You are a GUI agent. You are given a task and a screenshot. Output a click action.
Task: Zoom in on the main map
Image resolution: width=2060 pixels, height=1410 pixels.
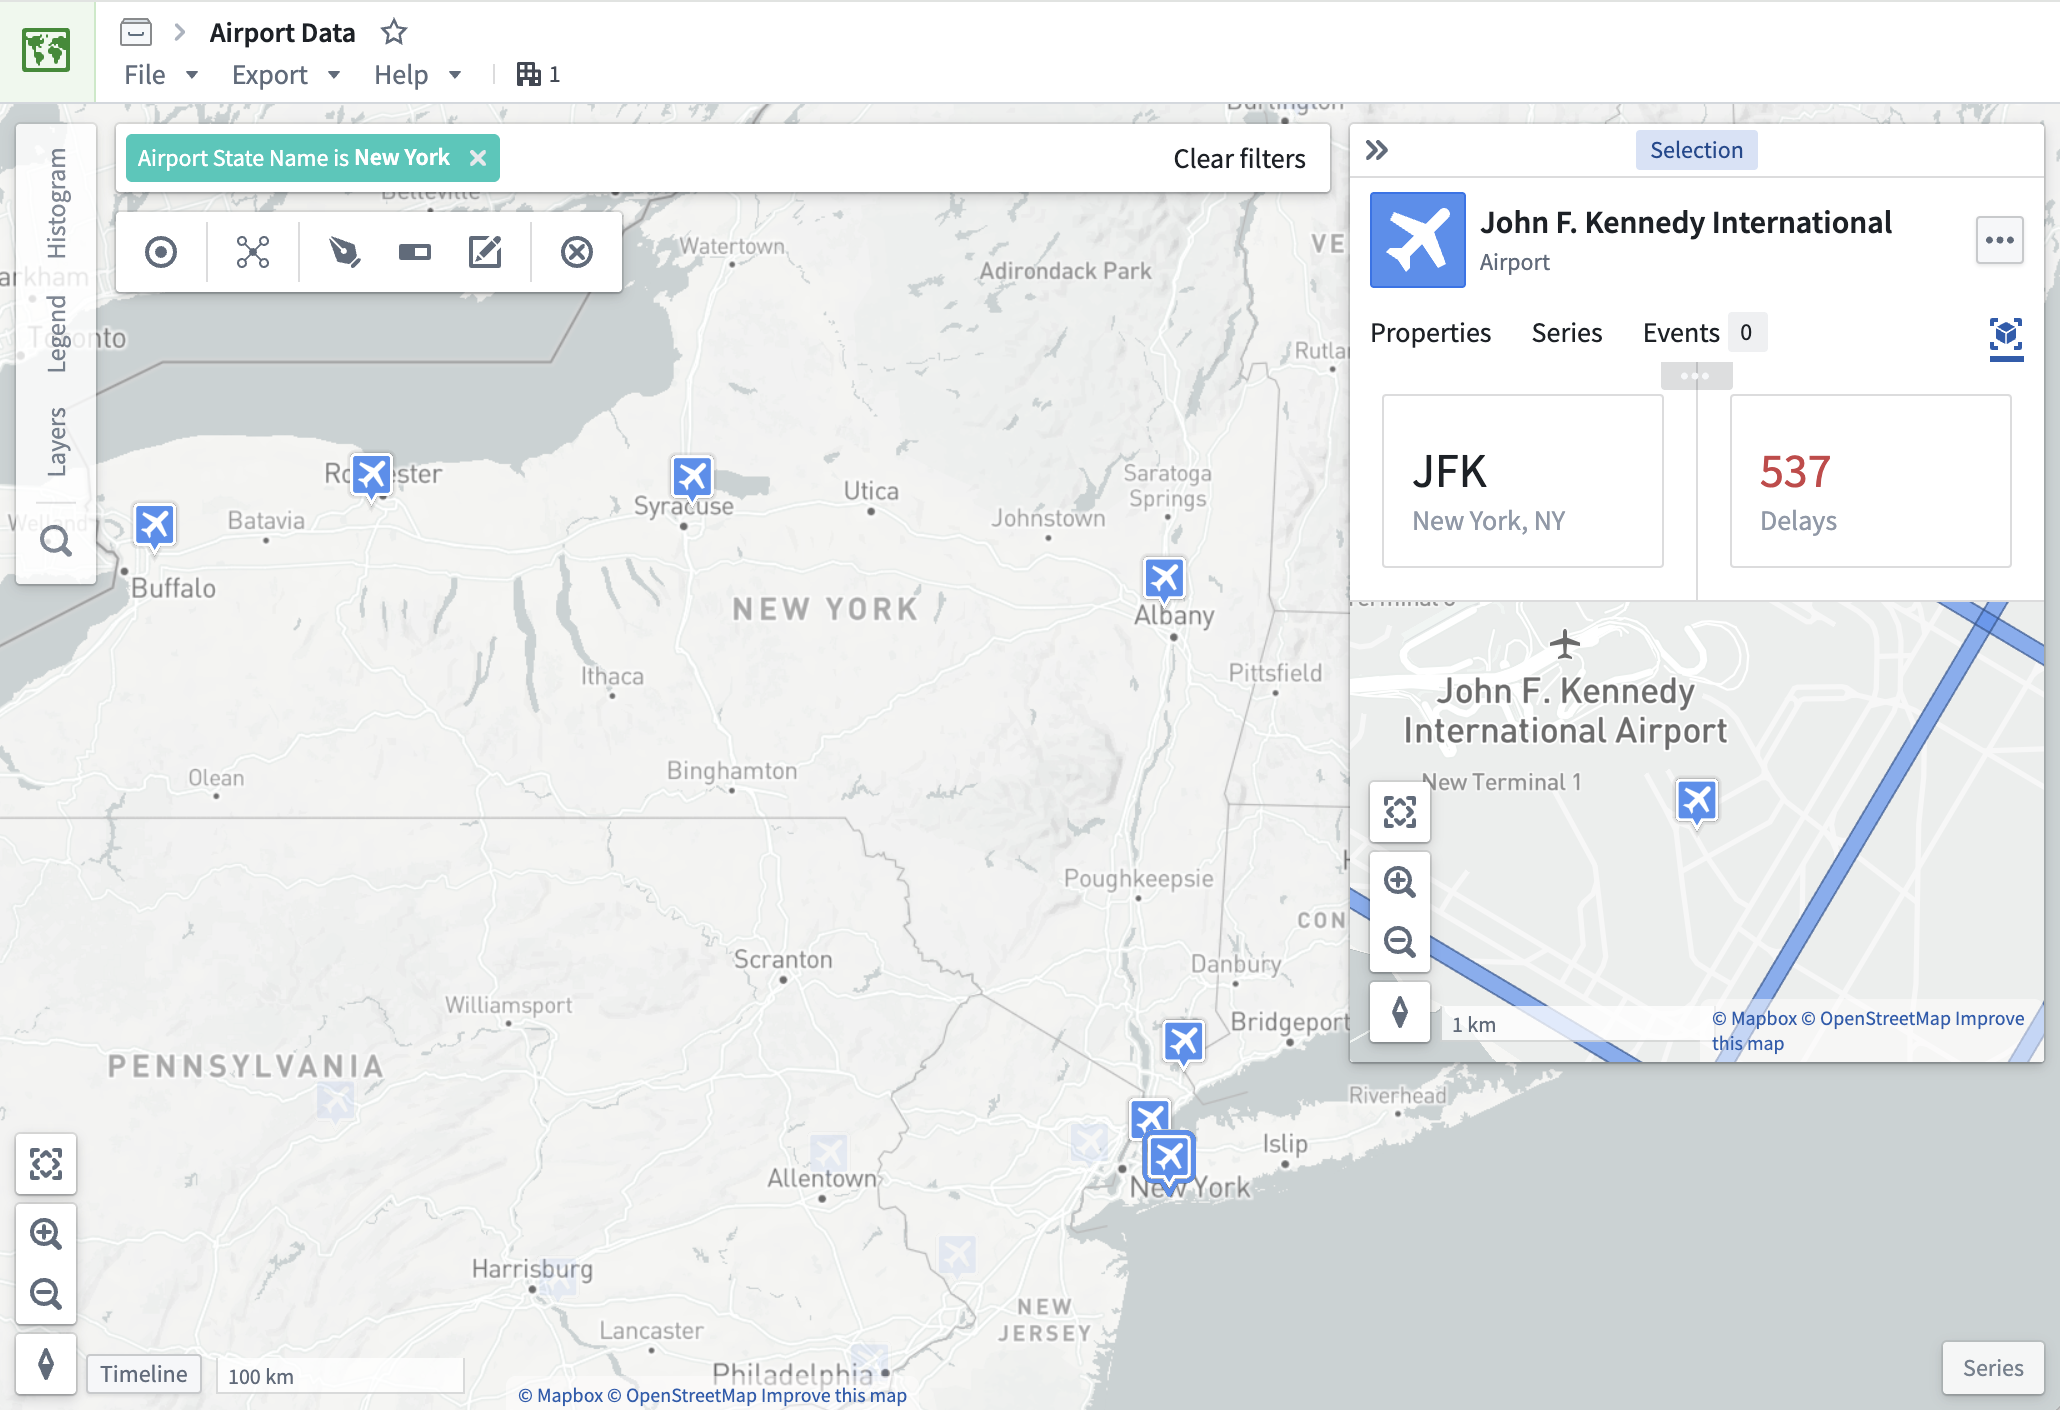click(46, 1234)
